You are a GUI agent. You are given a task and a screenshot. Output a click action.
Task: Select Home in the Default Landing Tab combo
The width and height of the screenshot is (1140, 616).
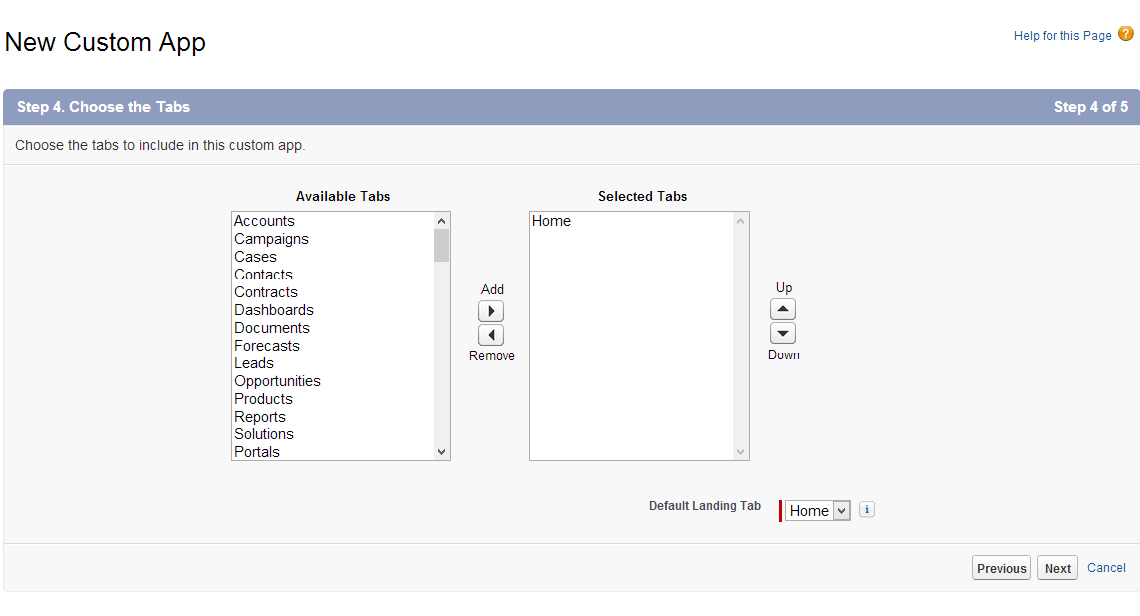(810, 510)
